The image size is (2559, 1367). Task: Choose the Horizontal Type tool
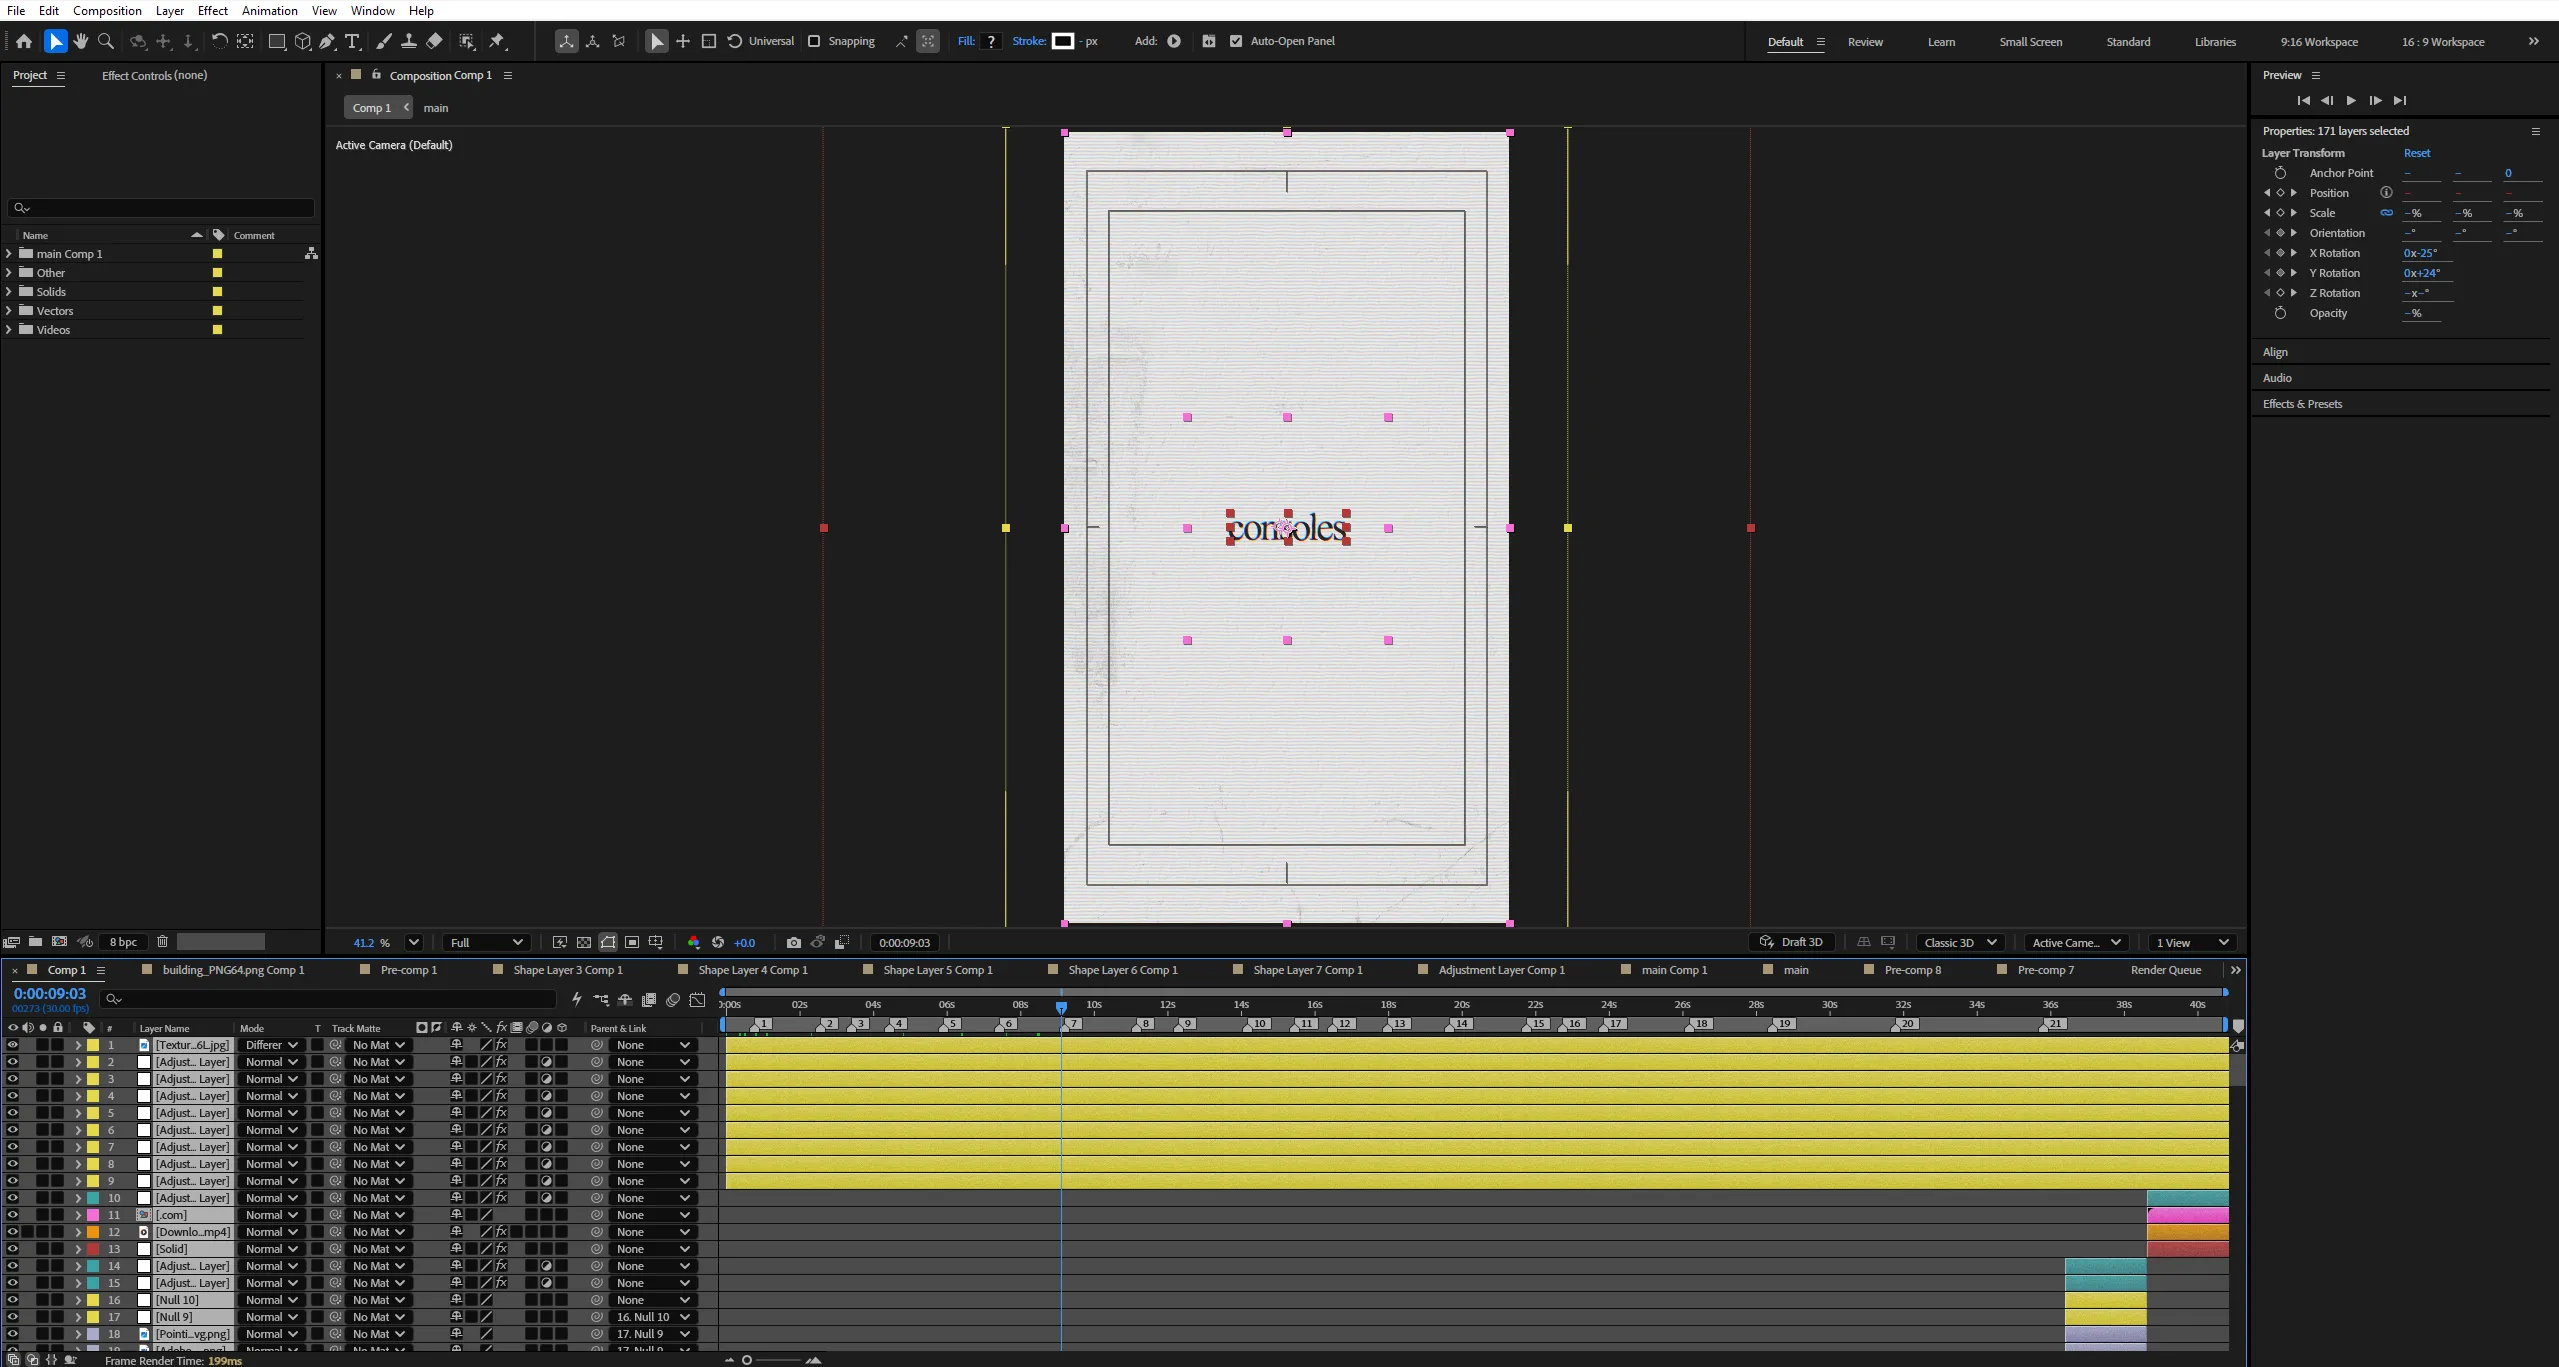[x=352, y=41]
